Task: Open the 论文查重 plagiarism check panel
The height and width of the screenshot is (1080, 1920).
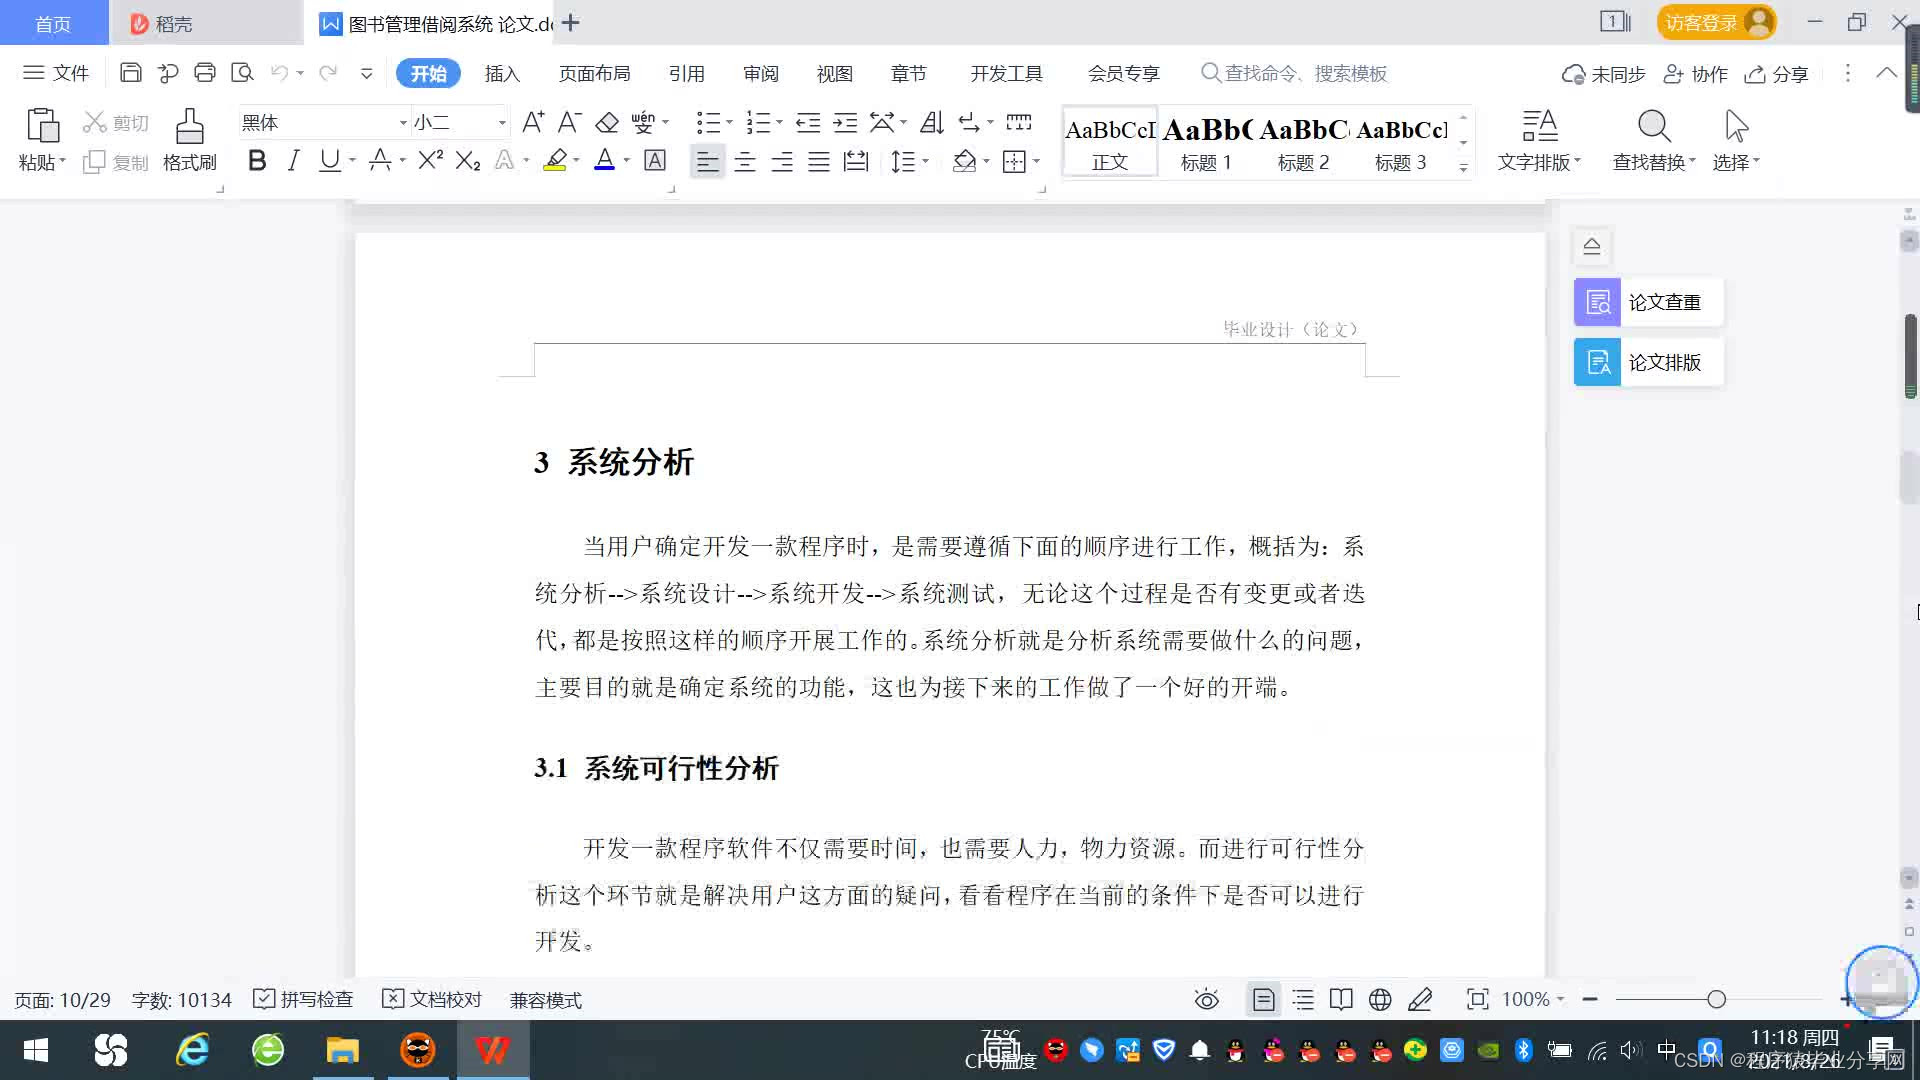Action: pyautogui.click(x=1648, y=302)
